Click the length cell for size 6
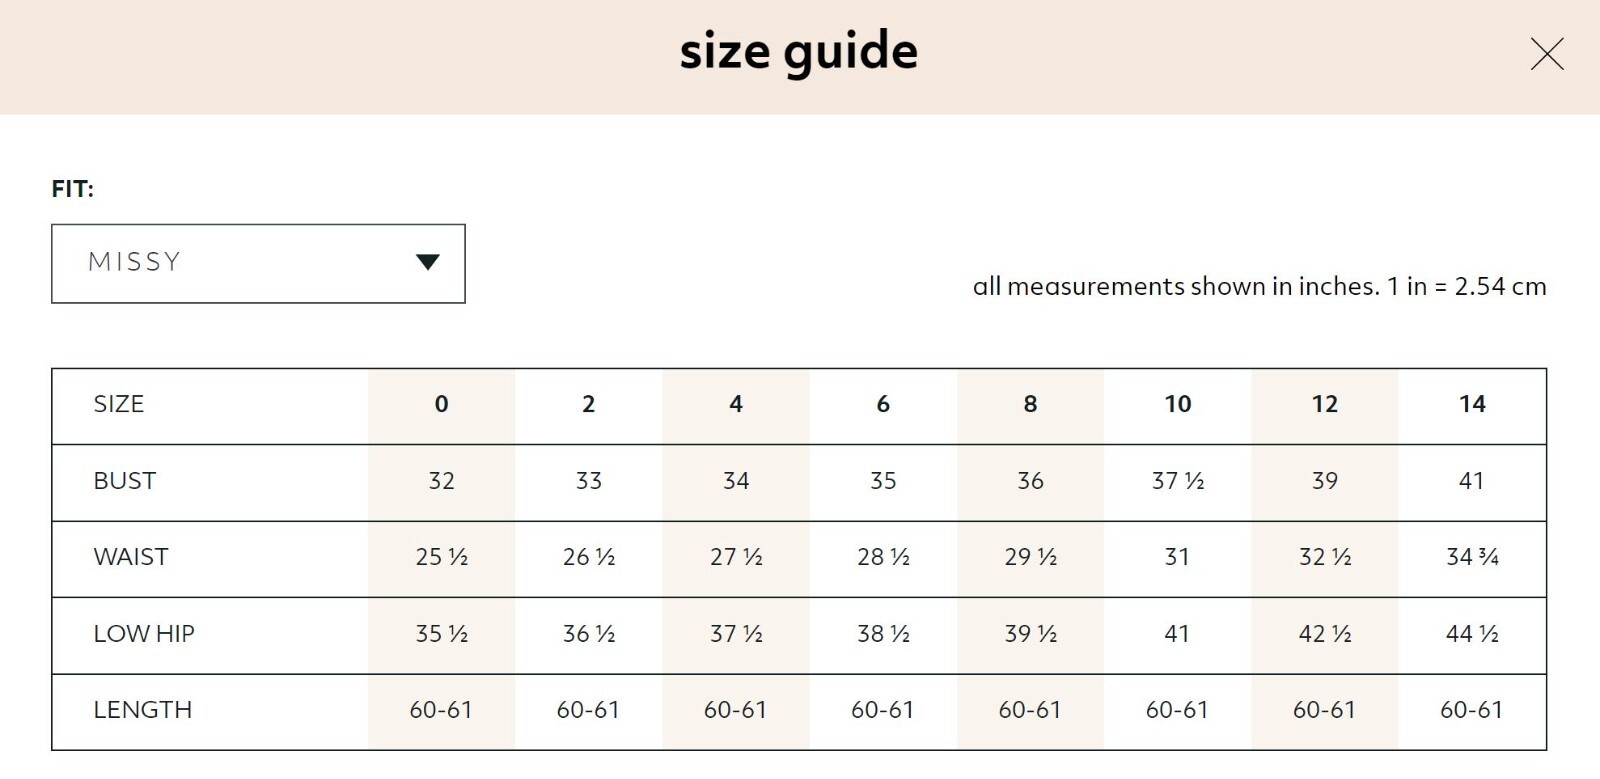1600x779 pixels. (x=883, y=710)
